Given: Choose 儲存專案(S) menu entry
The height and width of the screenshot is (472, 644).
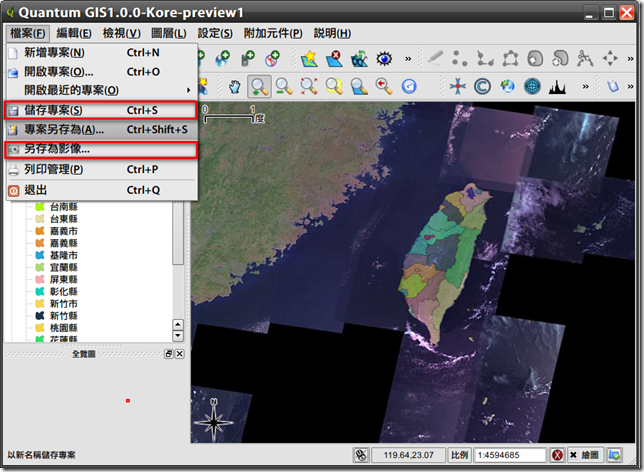Looking at the screenshot, I should pyautogui.click(x=101, y=110).
